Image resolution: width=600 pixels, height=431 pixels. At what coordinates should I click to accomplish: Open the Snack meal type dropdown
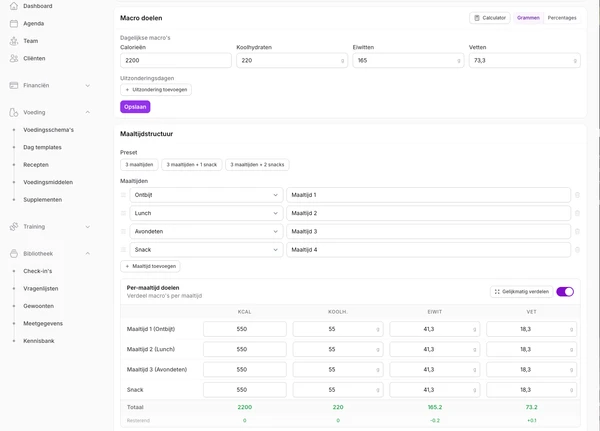click(206, 250)
